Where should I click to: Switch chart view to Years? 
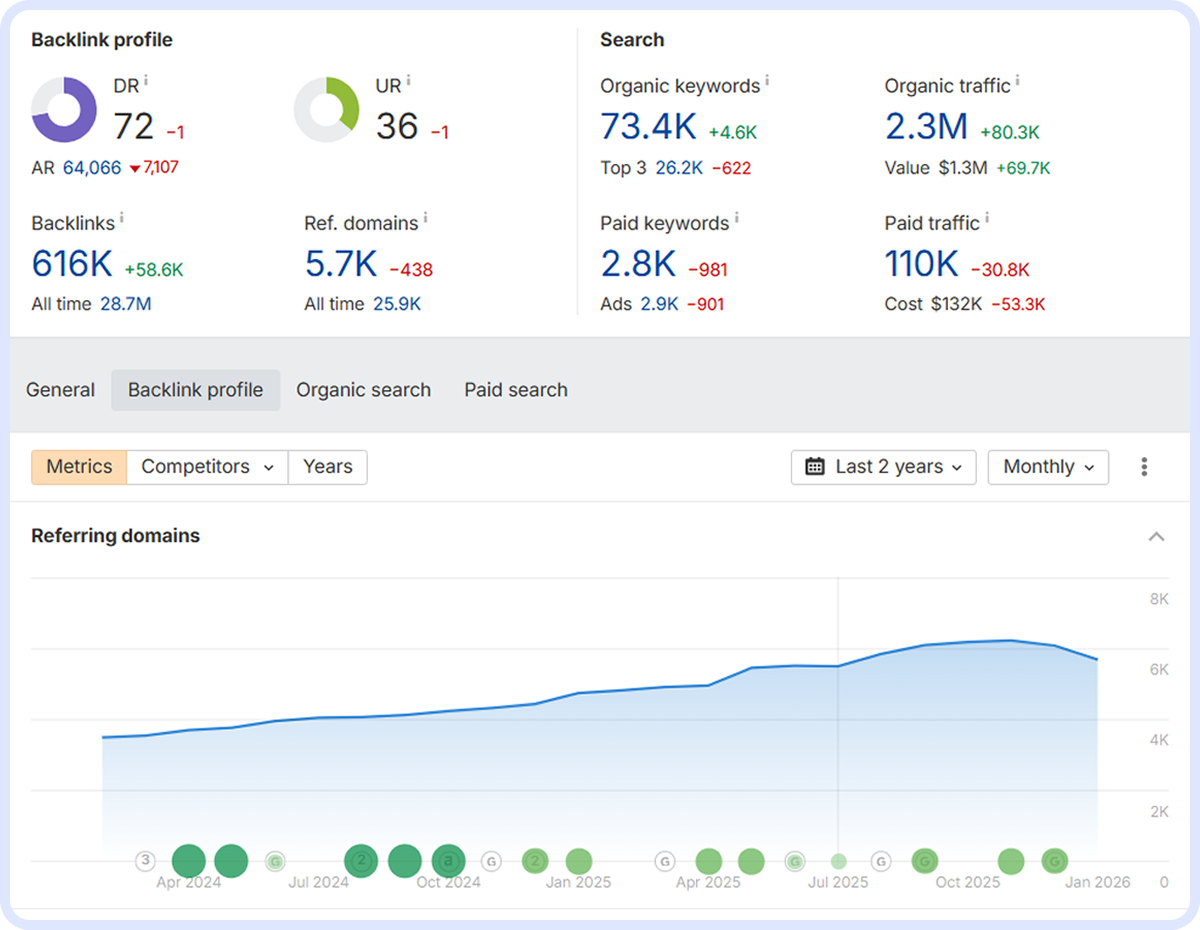point(327,467)
